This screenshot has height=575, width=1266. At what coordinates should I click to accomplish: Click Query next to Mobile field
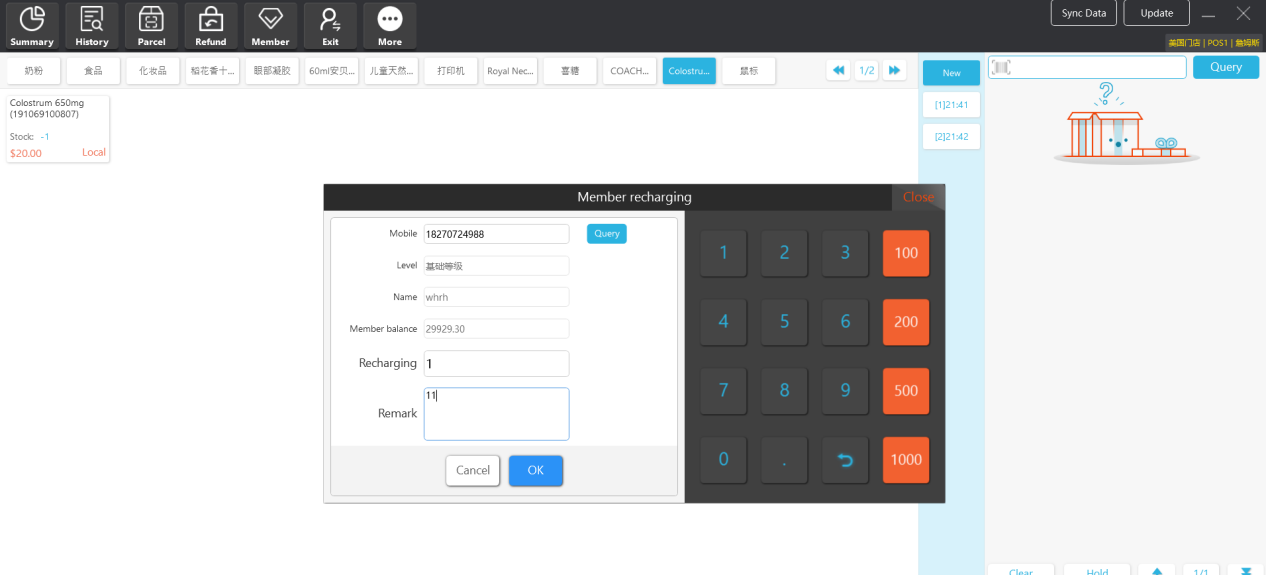click(x=606, y=233)
